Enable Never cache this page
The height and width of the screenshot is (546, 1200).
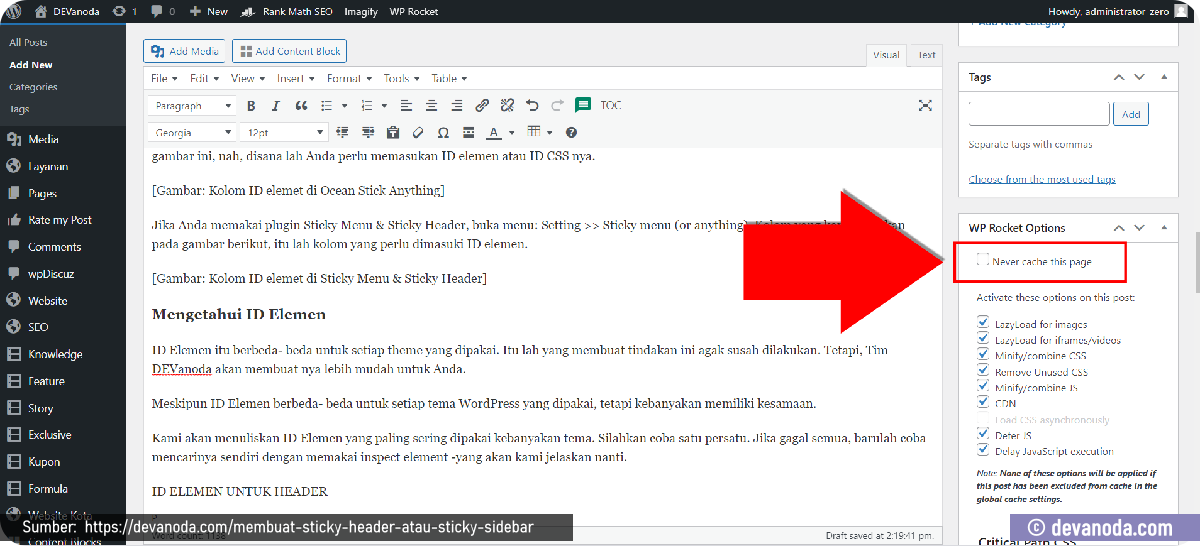click(x=983, y=260)
